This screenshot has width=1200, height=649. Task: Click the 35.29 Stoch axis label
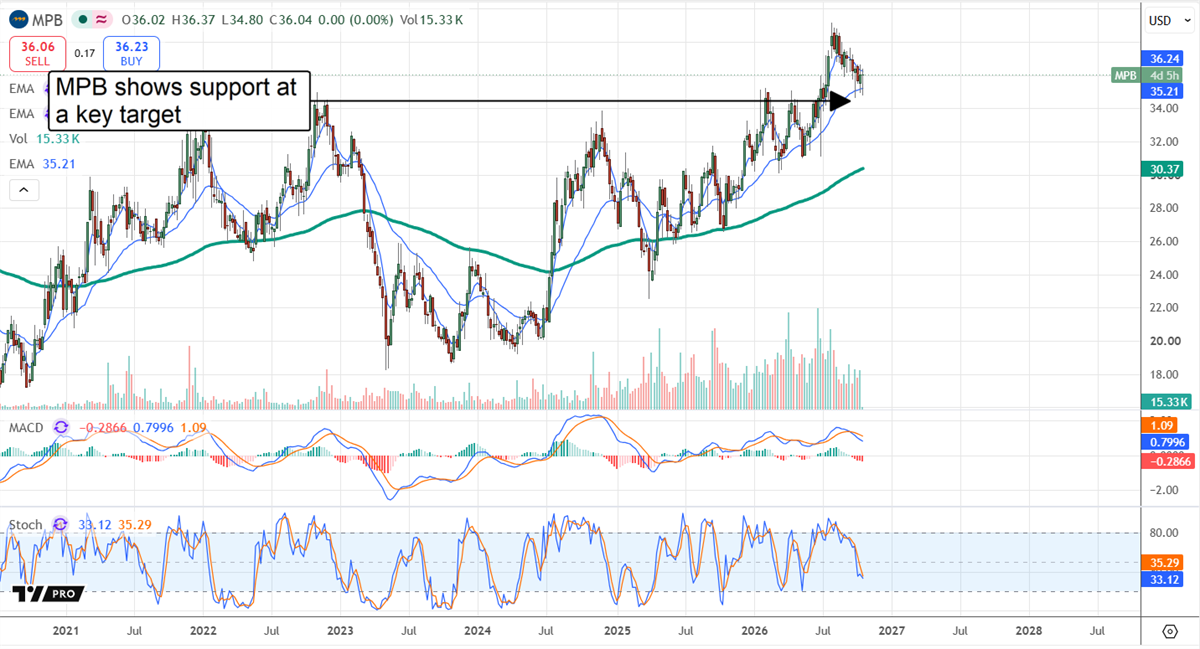click(x=1161, y=562)
